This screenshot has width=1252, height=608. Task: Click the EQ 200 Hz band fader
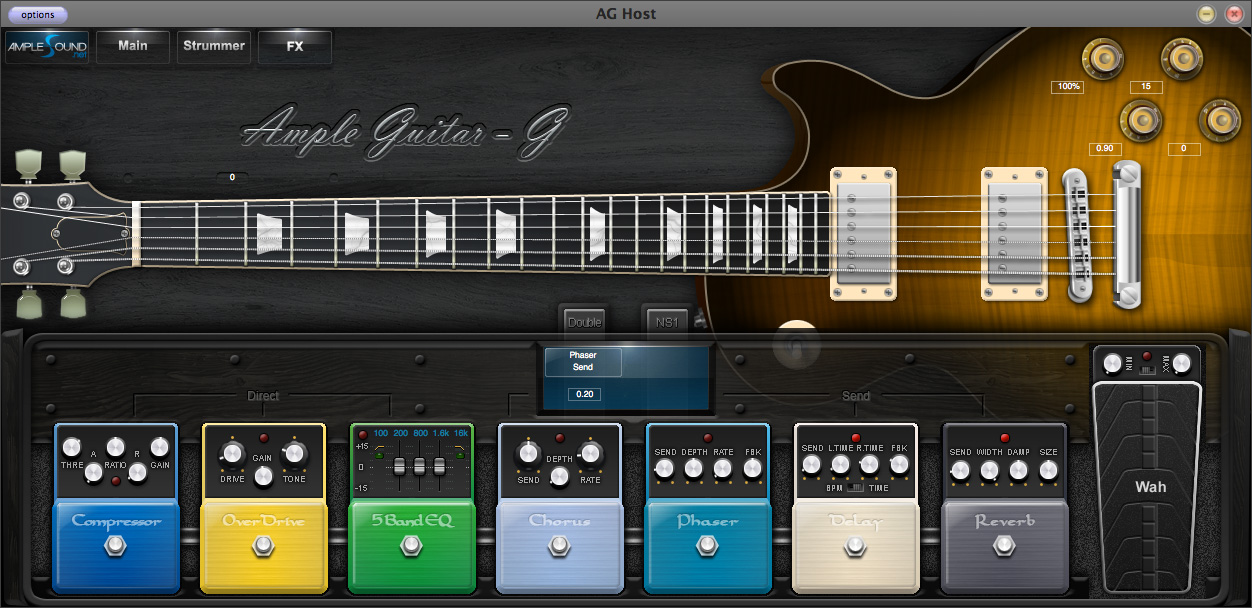(400, 466)
